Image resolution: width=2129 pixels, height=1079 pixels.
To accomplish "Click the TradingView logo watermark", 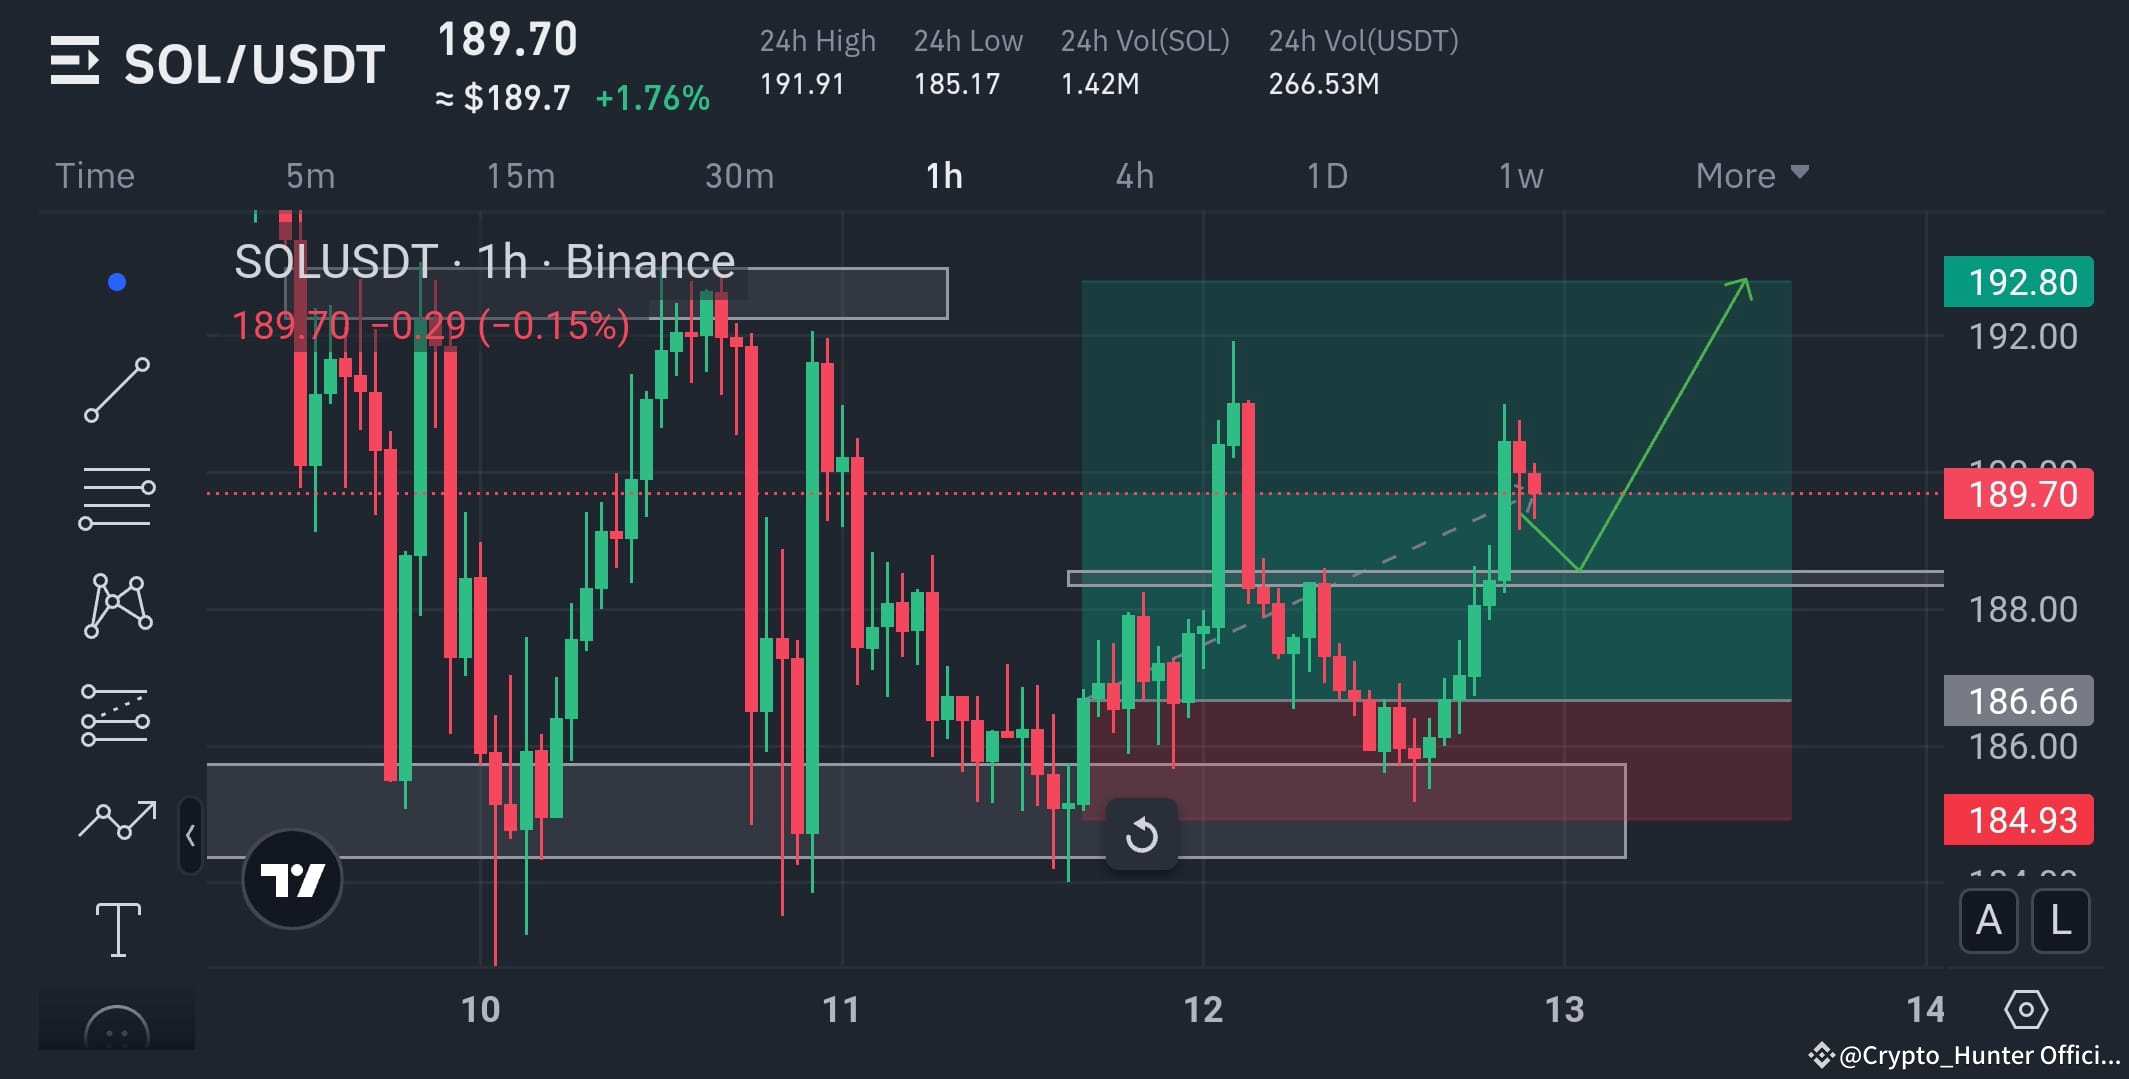I will pyautogui.click(x=292, y=878).
